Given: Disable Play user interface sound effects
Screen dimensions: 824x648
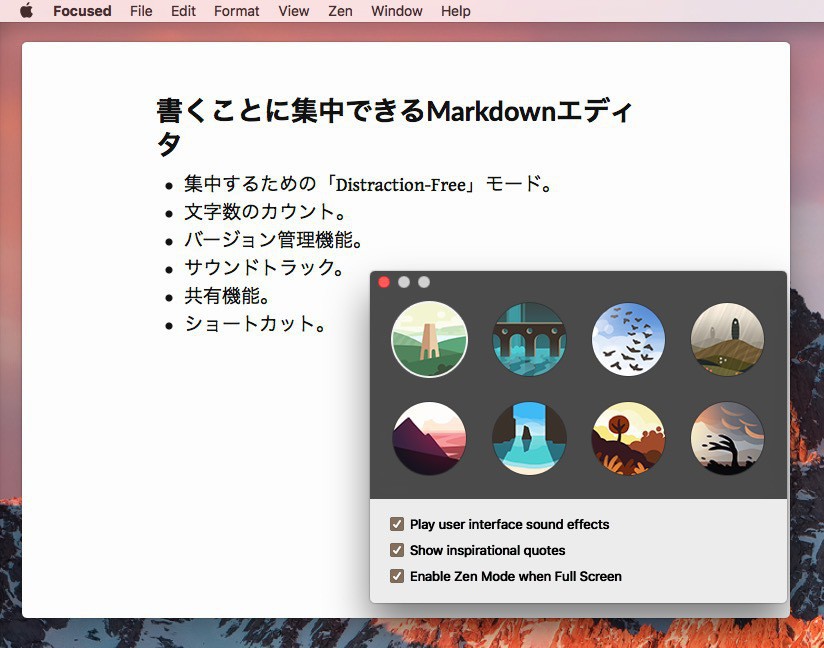Looking at the screenshot, I should pos(397,524).
